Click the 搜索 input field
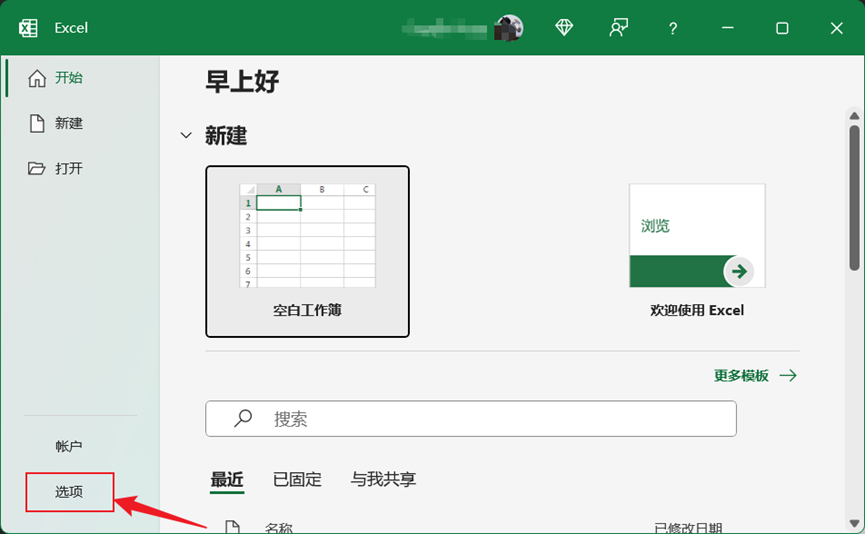This screenshot has width=865, height=534. [490, 419]
